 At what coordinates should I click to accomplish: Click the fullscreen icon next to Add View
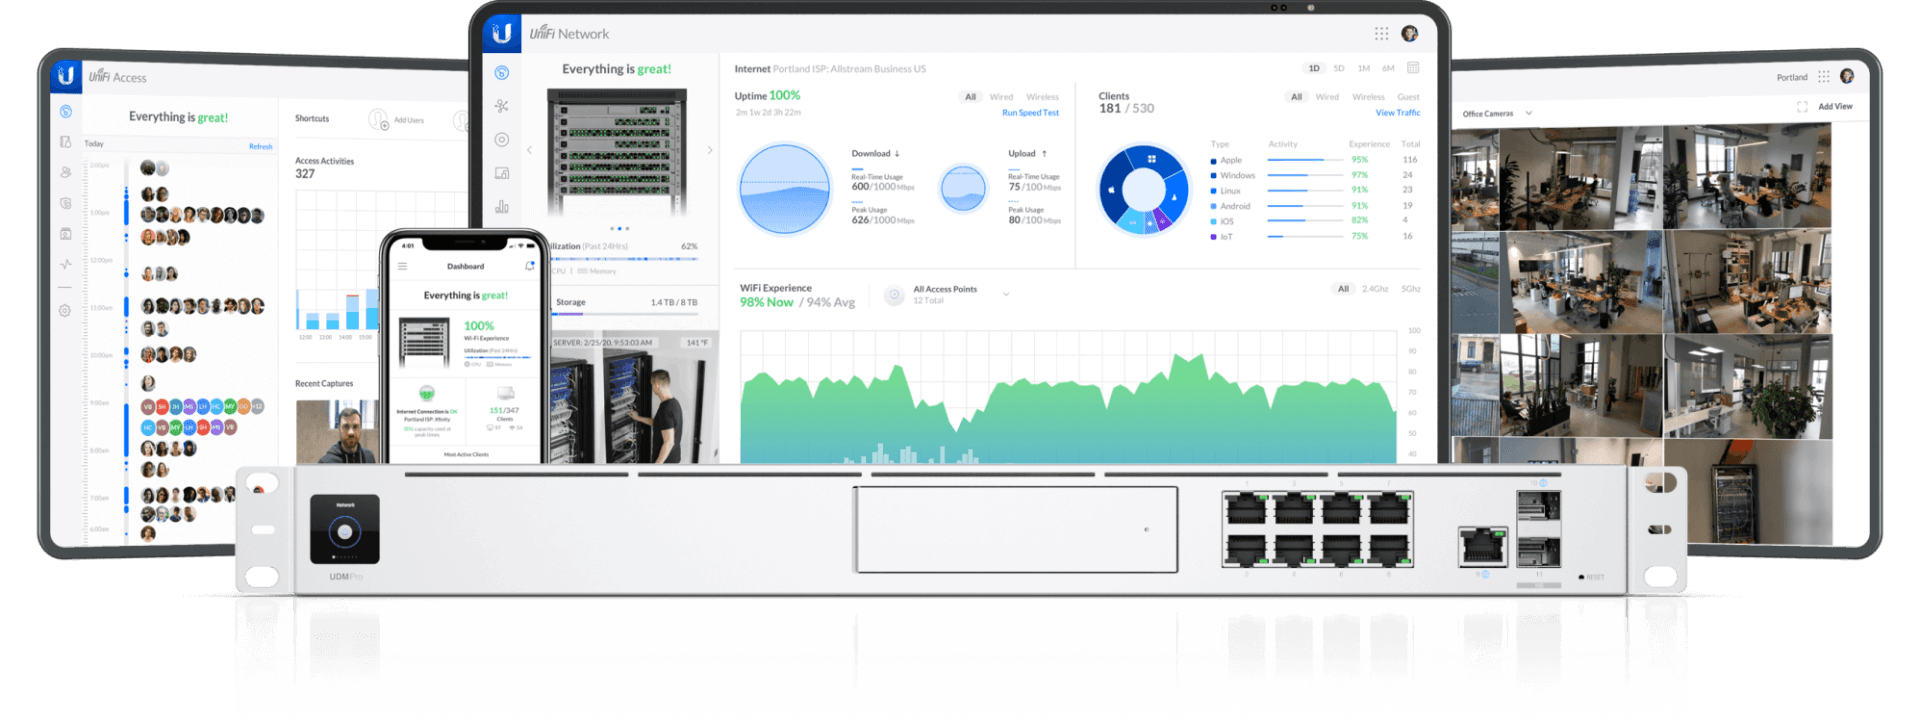click(x=1802, y=107)
